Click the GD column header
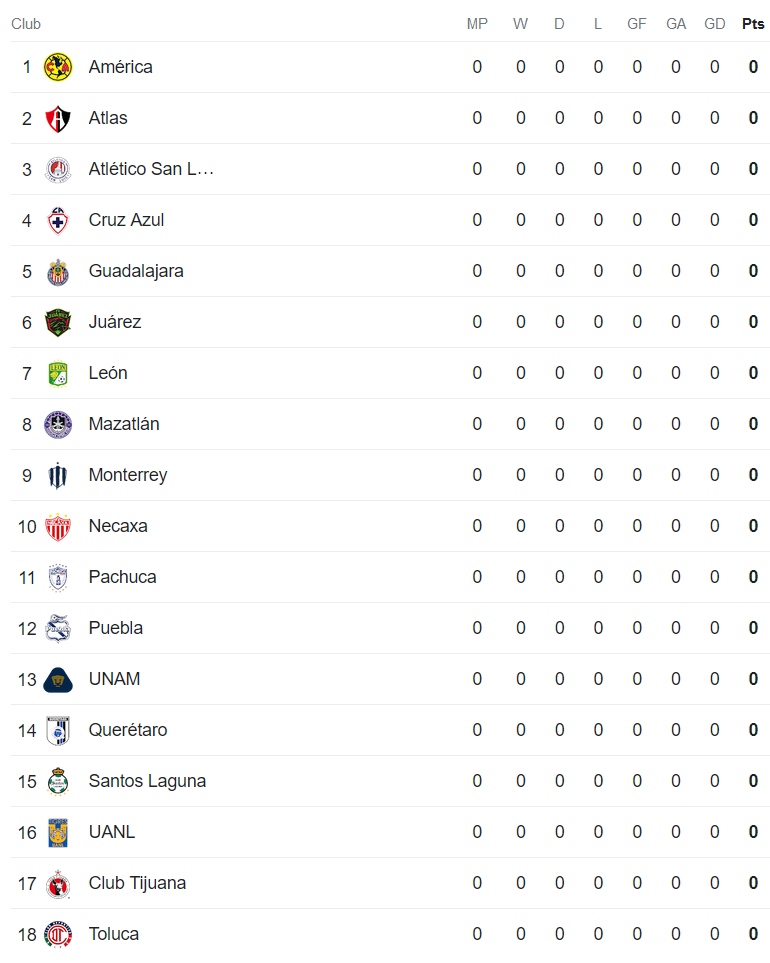Screen dimensions: 770x963 click(x=714, y=24)
